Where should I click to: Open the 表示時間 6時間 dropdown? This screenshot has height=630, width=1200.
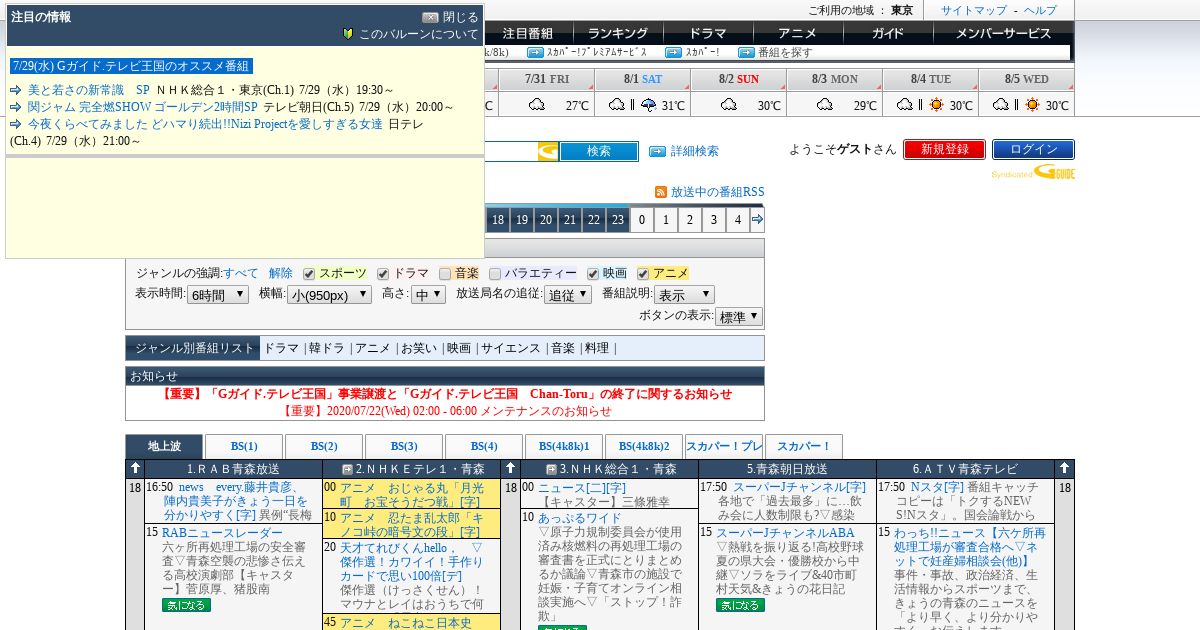tap(218, 295)
